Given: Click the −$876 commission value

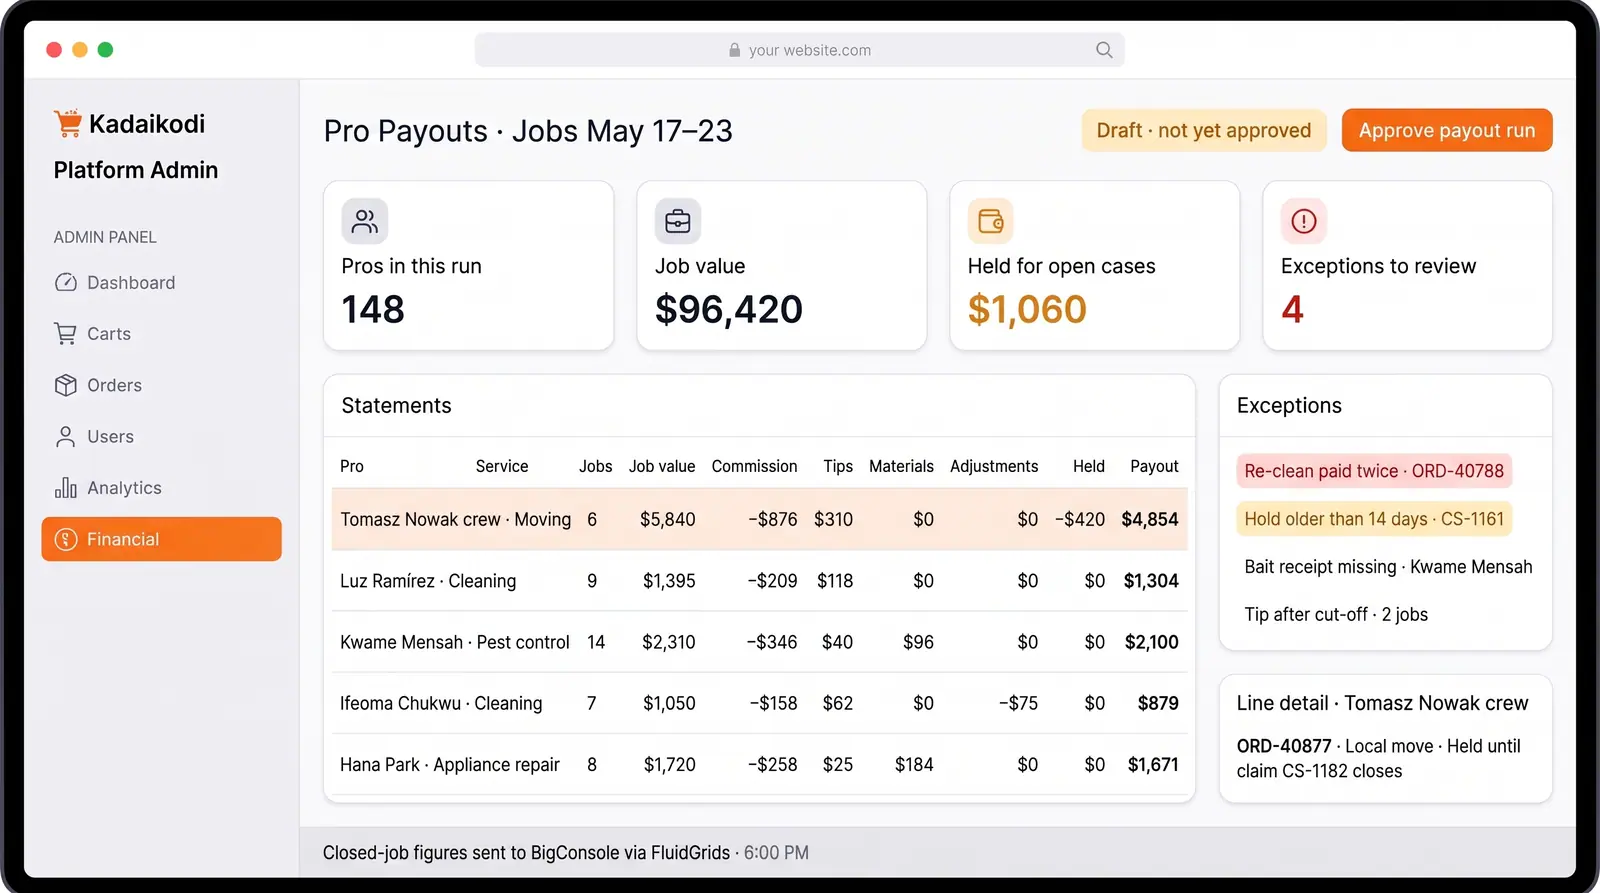Looking at the screenshot, I should 773,519.
